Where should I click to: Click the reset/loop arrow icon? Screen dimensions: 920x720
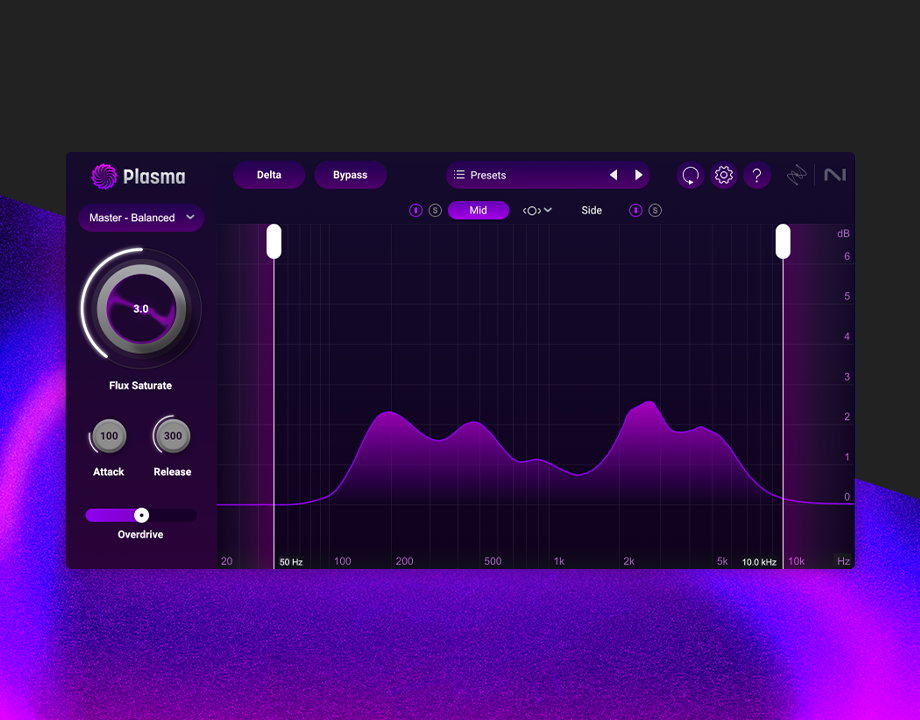point(690,176)
